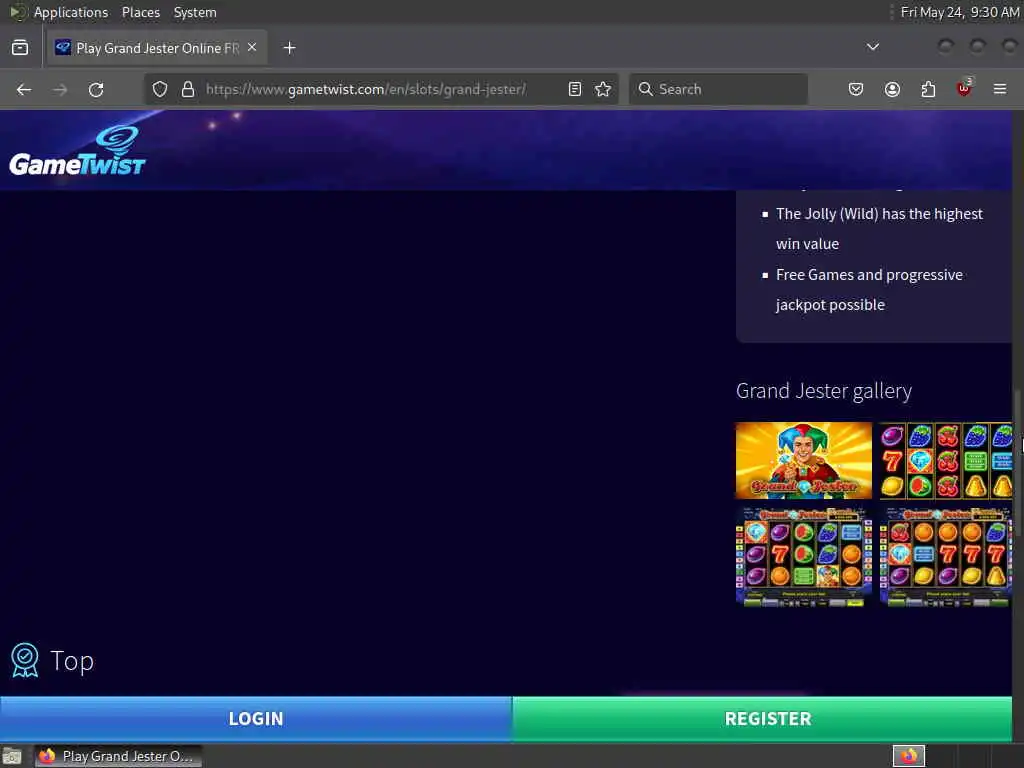Reload the current page
This screenshot has height=768, width=1024.
click(x=96, y=89)
